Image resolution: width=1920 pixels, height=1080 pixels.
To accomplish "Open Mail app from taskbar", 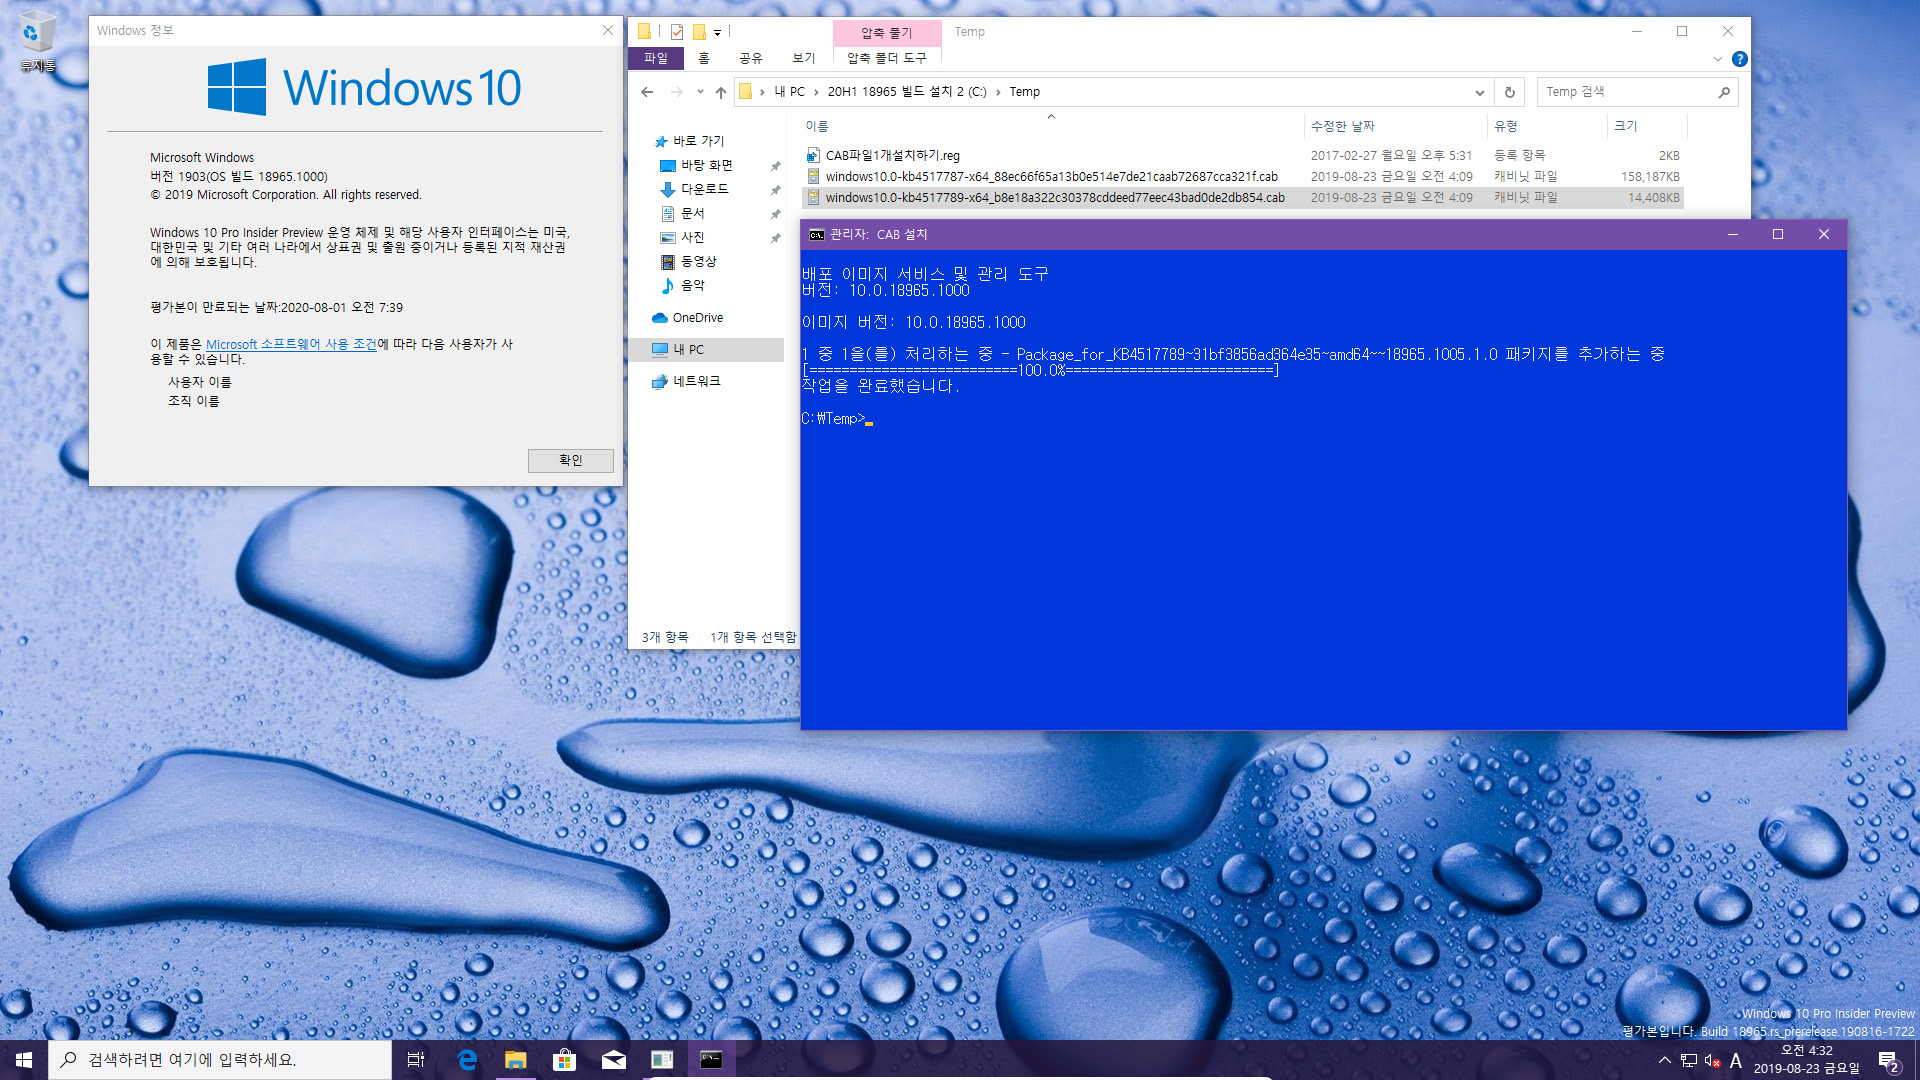I will (614, 1060).
